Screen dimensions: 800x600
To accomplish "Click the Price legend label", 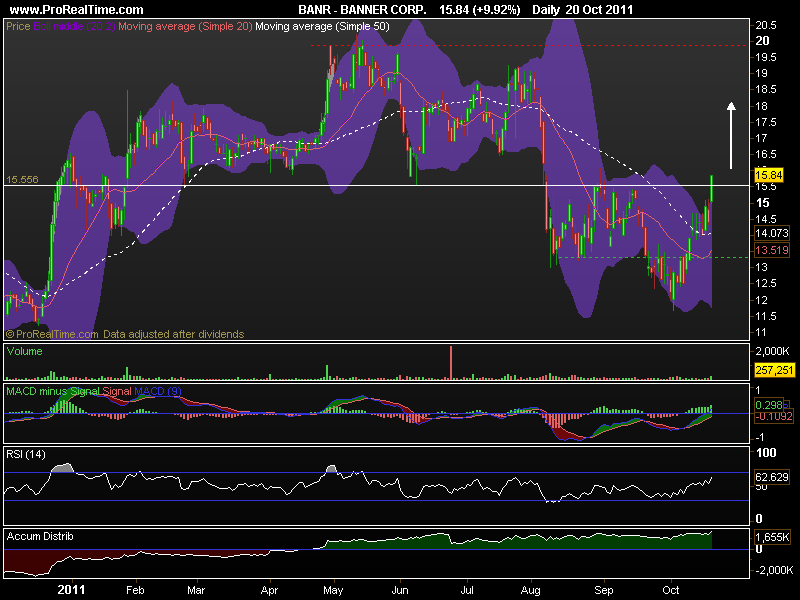I will pos(18,26).
